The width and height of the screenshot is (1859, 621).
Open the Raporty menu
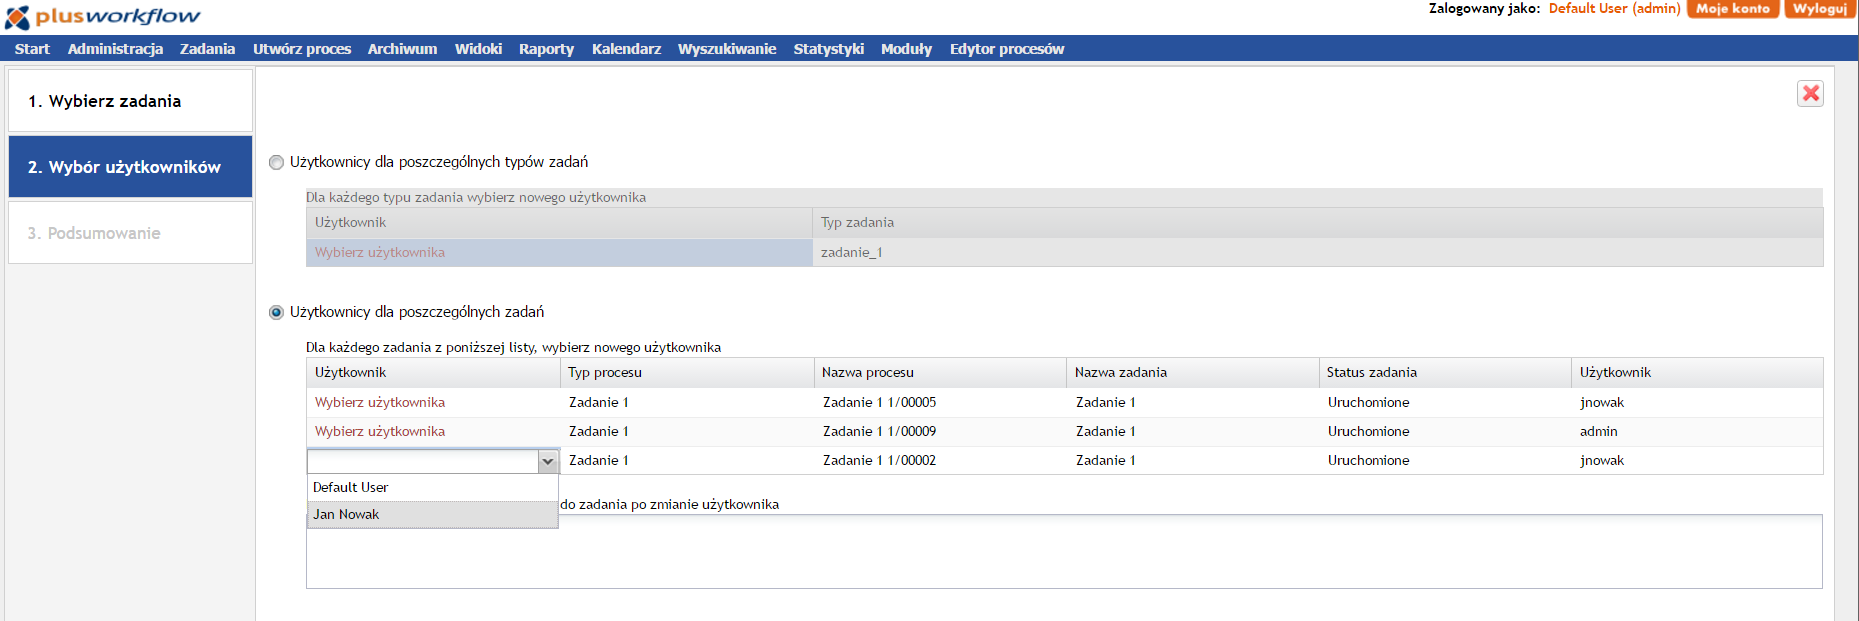(x=546, y=49)
